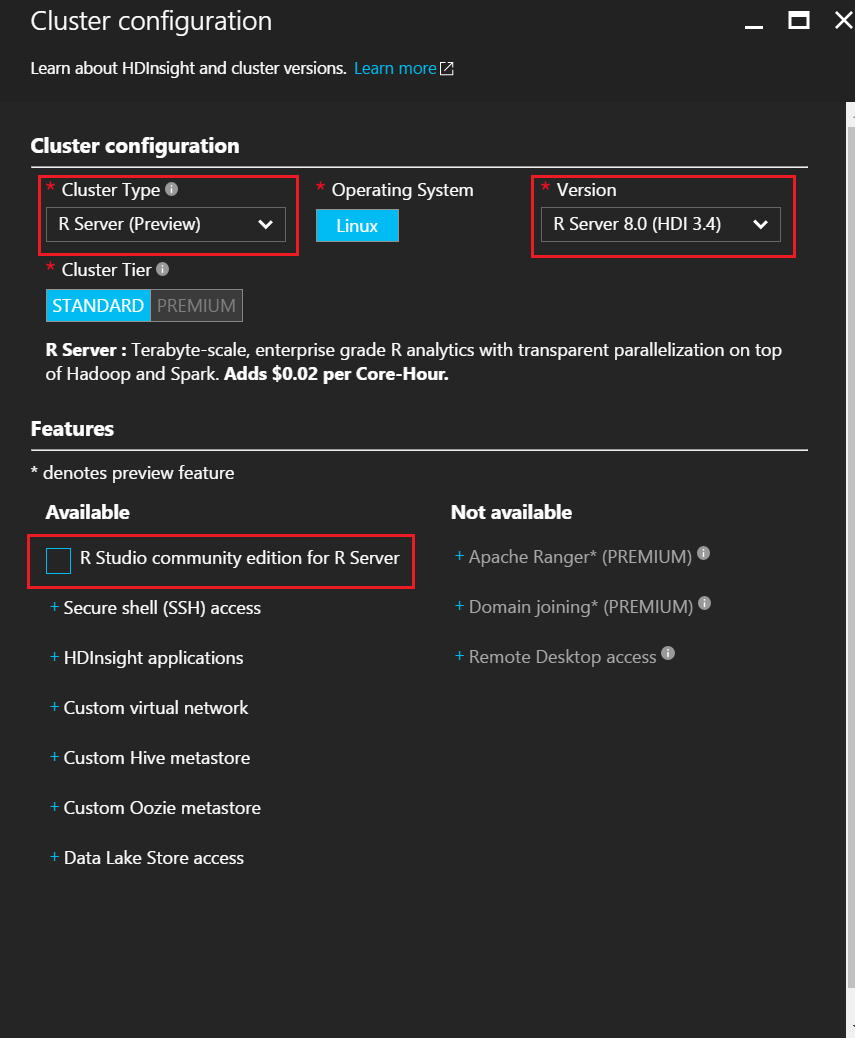Enable R Studio community edition checkbox

58,561
